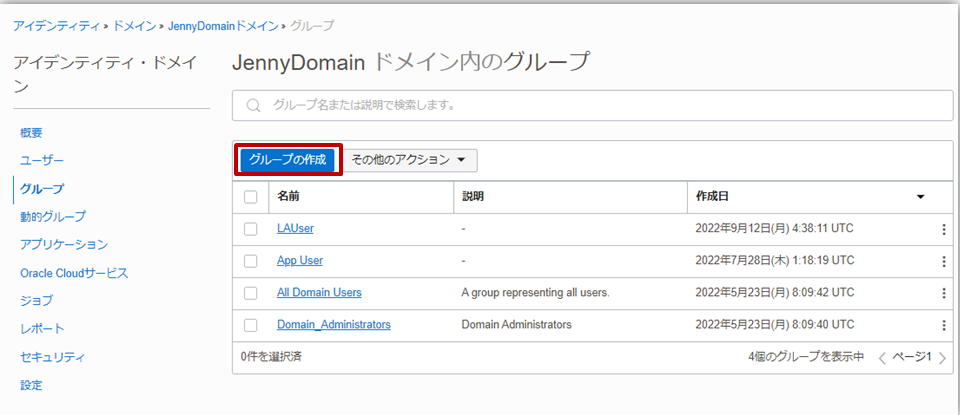Viewport: 960px width, 415px height.
Task: Check the Domain_Administrators row checkbox
Action: [x=251, y=325]
